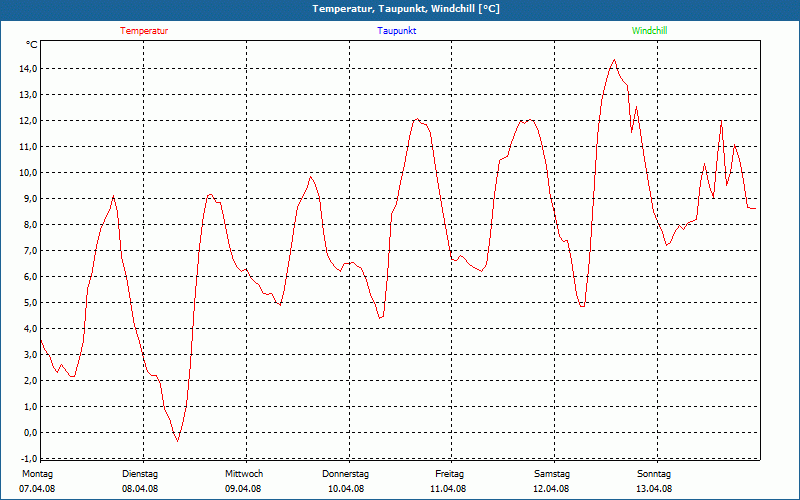
Task: Click the 11.04.08 date label
Action: [x=448, y=489]
